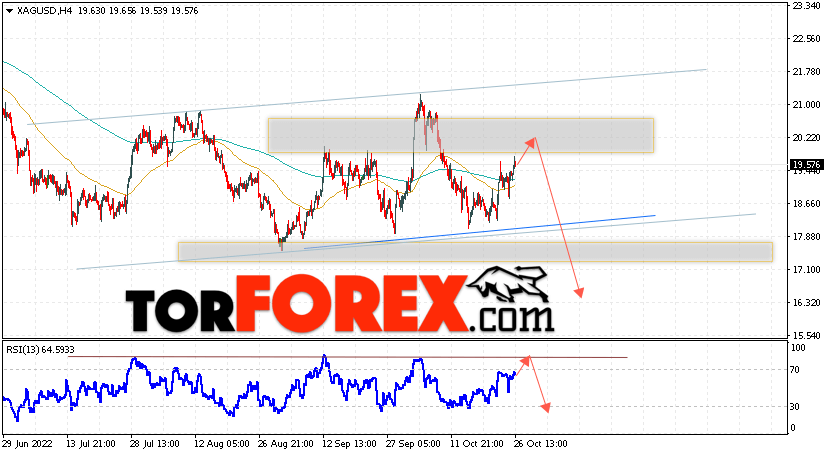Image resolution: width=828 pixels, height=455 pixels.
Task: Click the RSI scale value 0
Action: 793,428
